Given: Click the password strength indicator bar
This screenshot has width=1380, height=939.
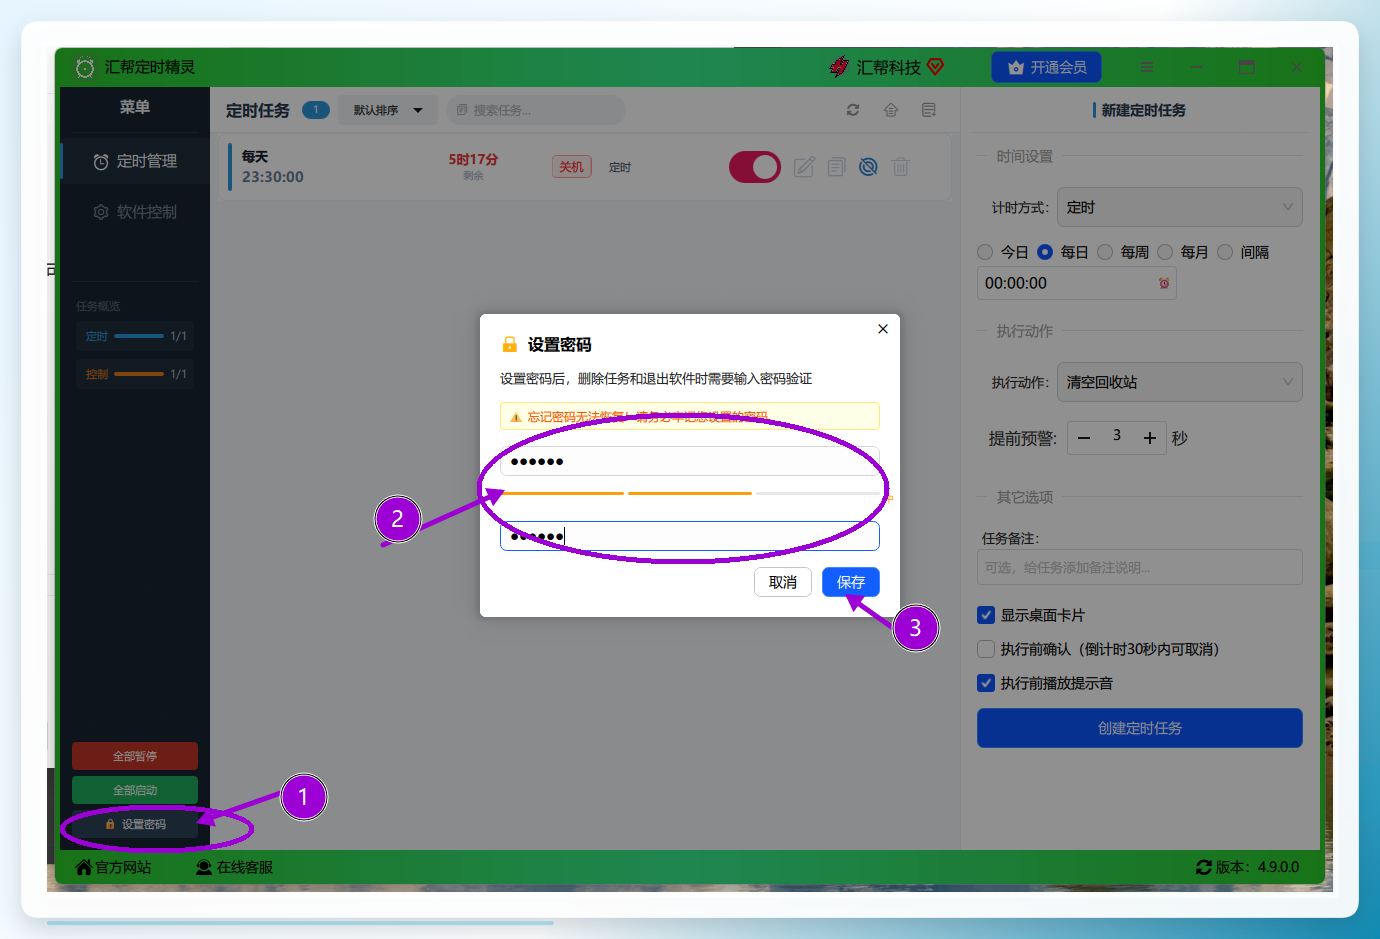Looking at the screenshot, I should [690, 493].
